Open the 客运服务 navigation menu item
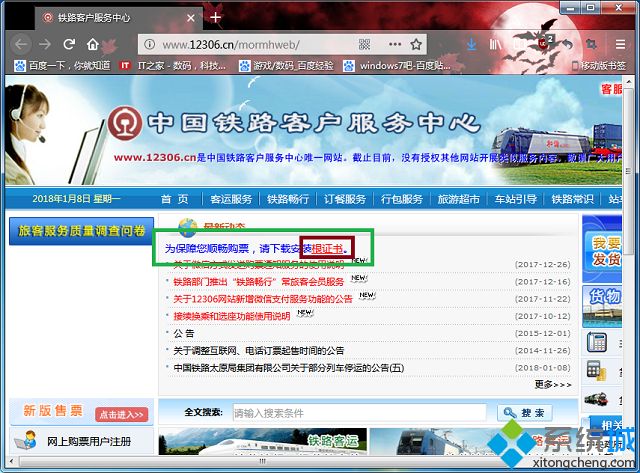Screen dimensions: 640x473 tap(231, 199)
